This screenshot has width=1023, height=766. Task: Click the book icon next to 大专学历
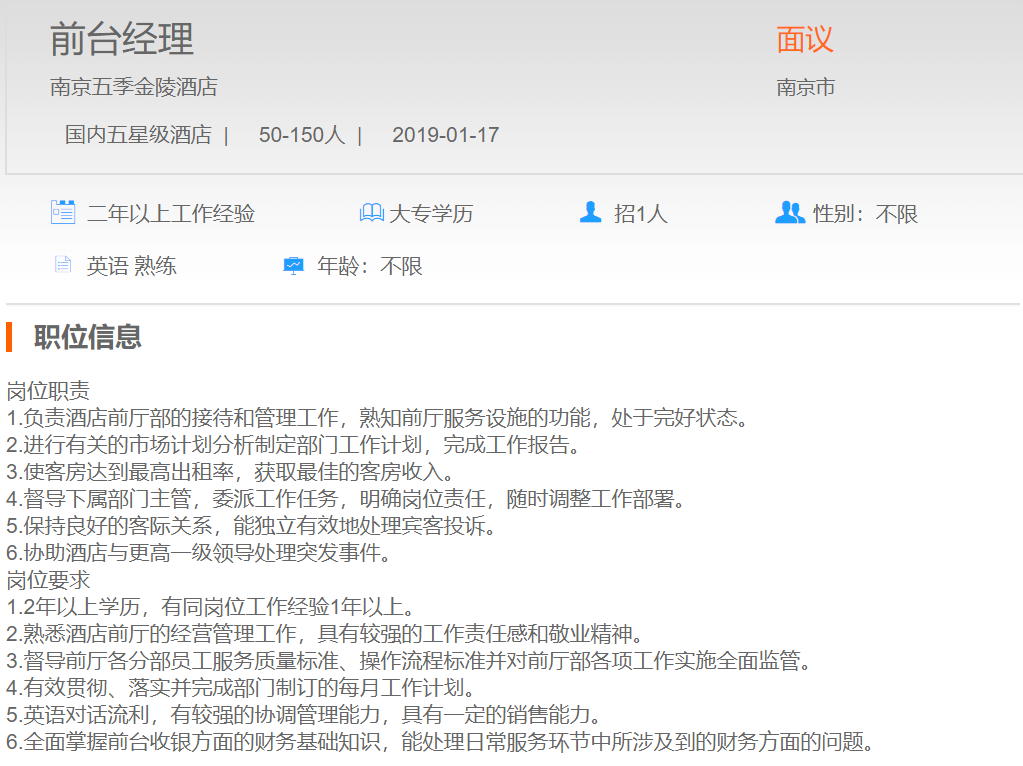(371, 213)
